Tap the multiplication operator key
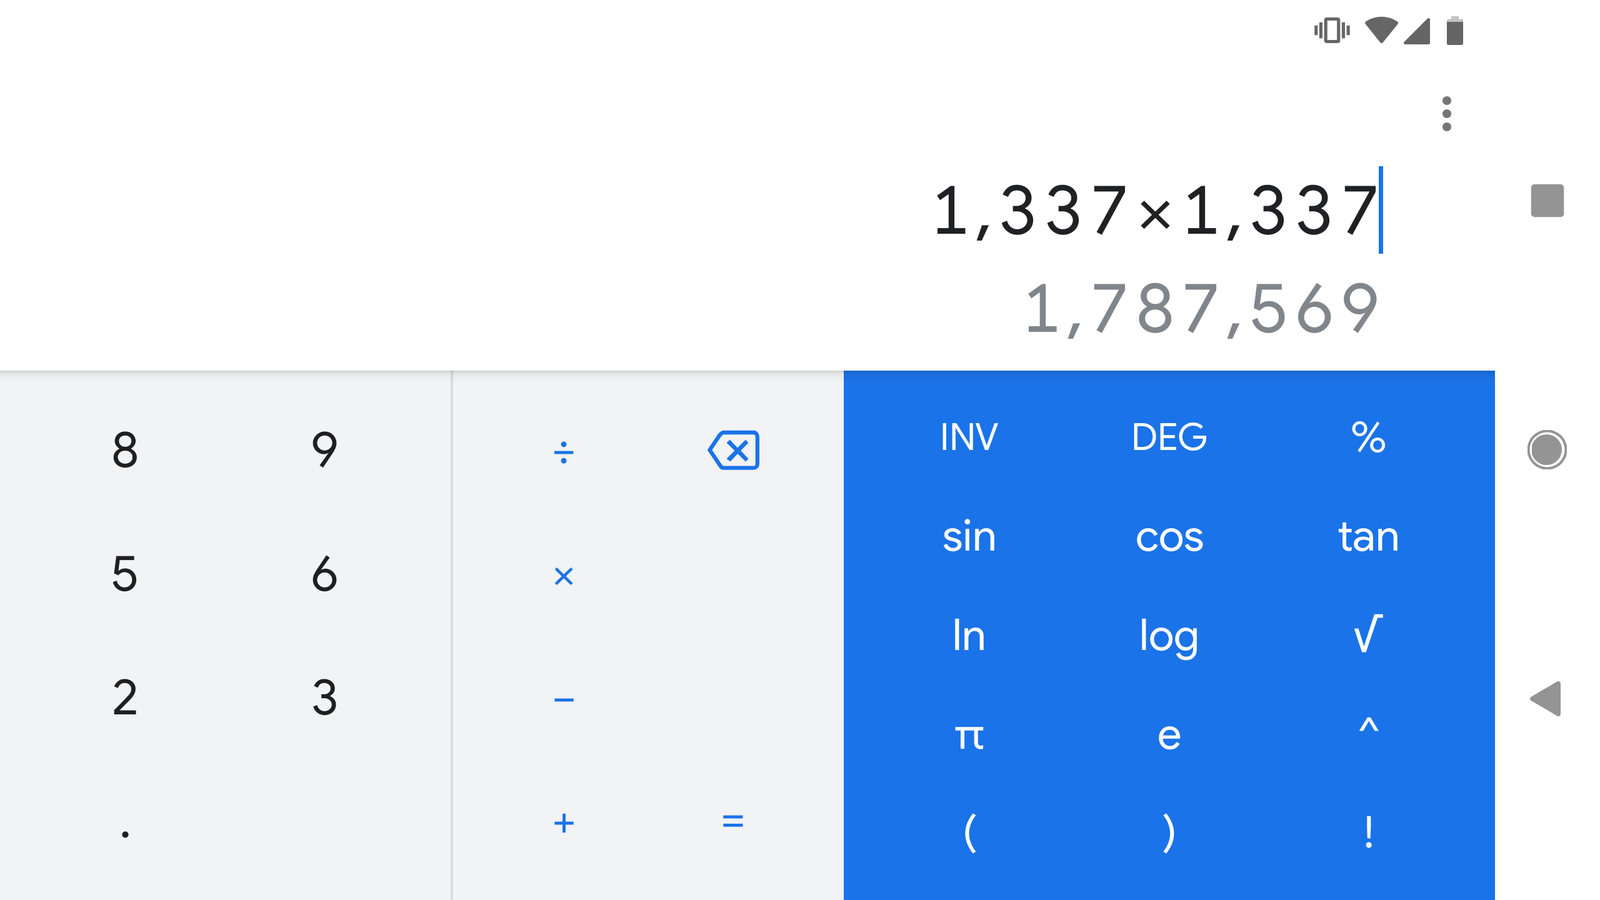1600x900 pixels. (x=564, y=576)
